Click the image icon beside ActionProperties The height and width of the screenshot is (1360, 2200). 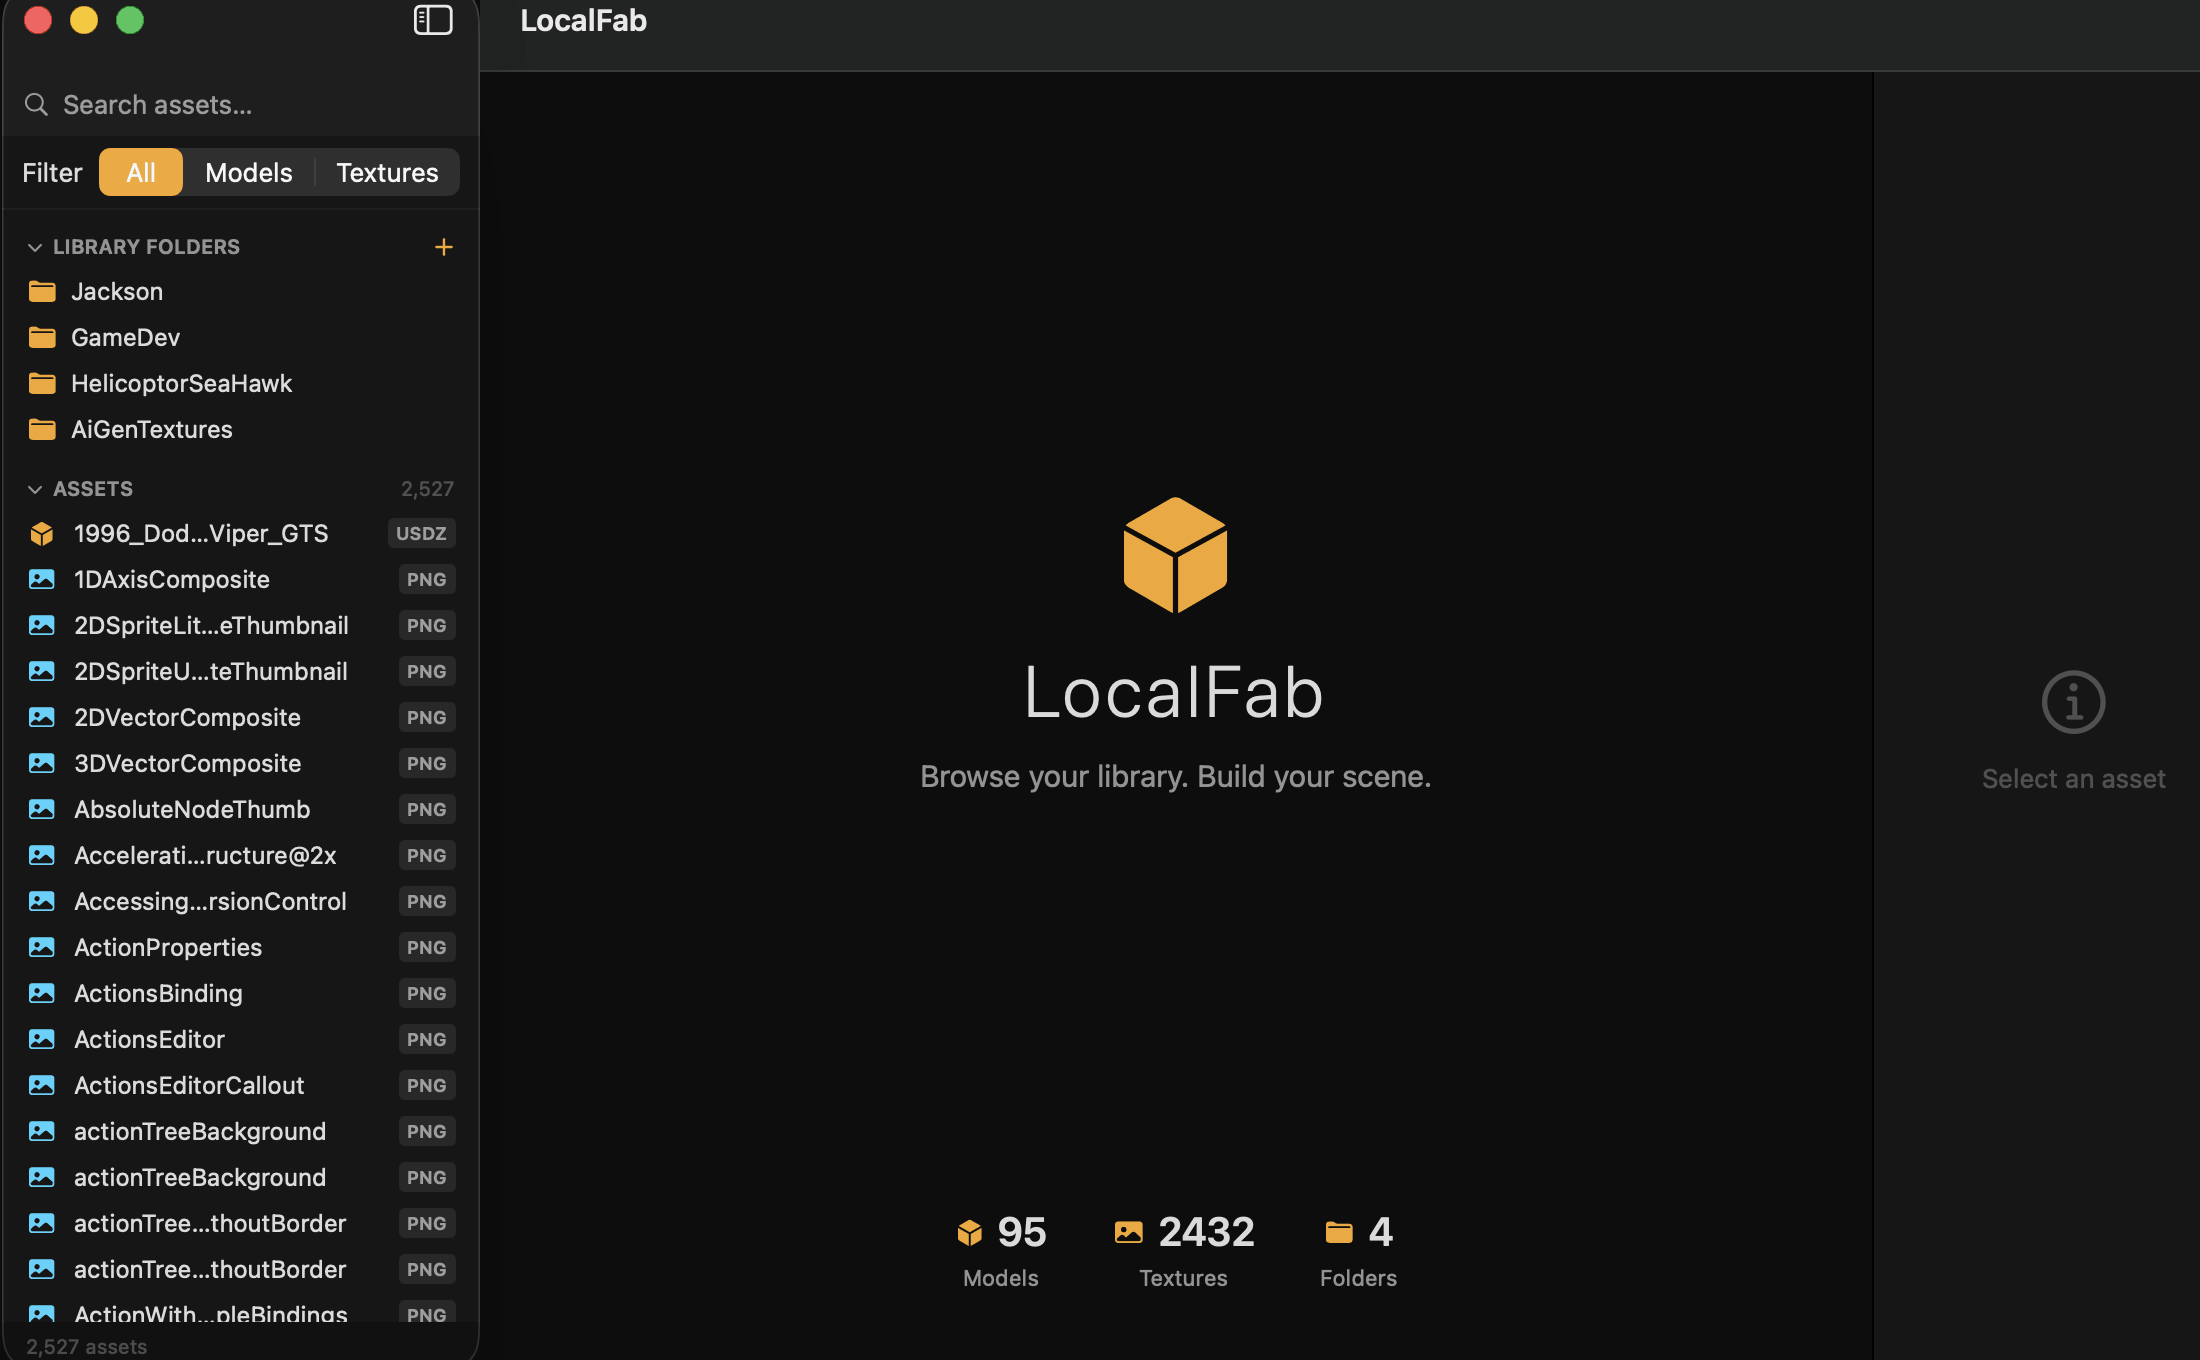coord(42,947)
